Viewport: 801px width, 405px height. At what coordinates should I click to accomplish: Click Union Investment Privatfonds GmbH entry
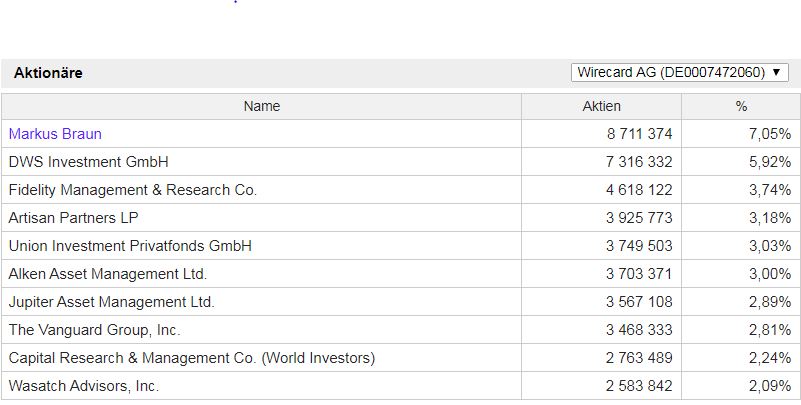click(x=130, y=246)
